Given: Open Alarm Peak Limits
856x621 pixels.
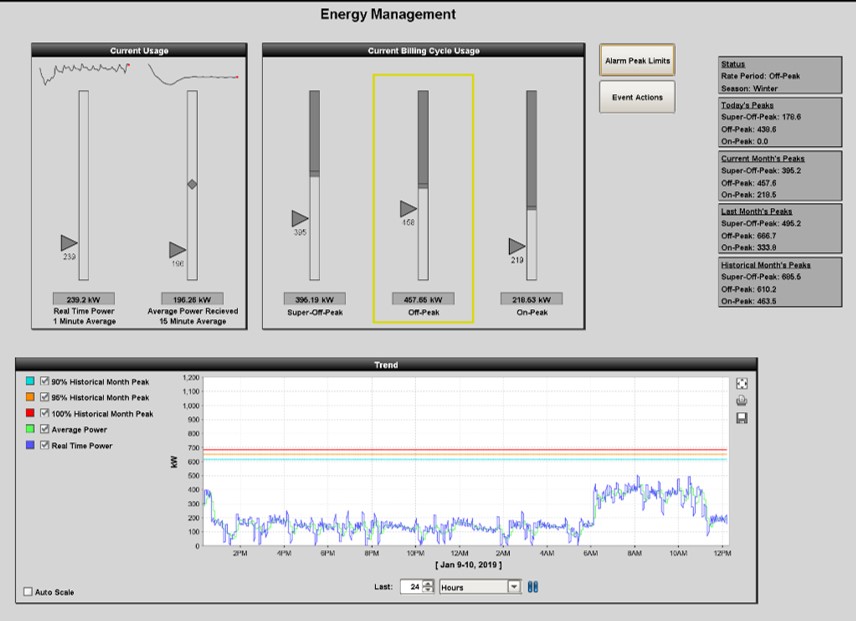Looking at the screenshot, I should (637, 61).
